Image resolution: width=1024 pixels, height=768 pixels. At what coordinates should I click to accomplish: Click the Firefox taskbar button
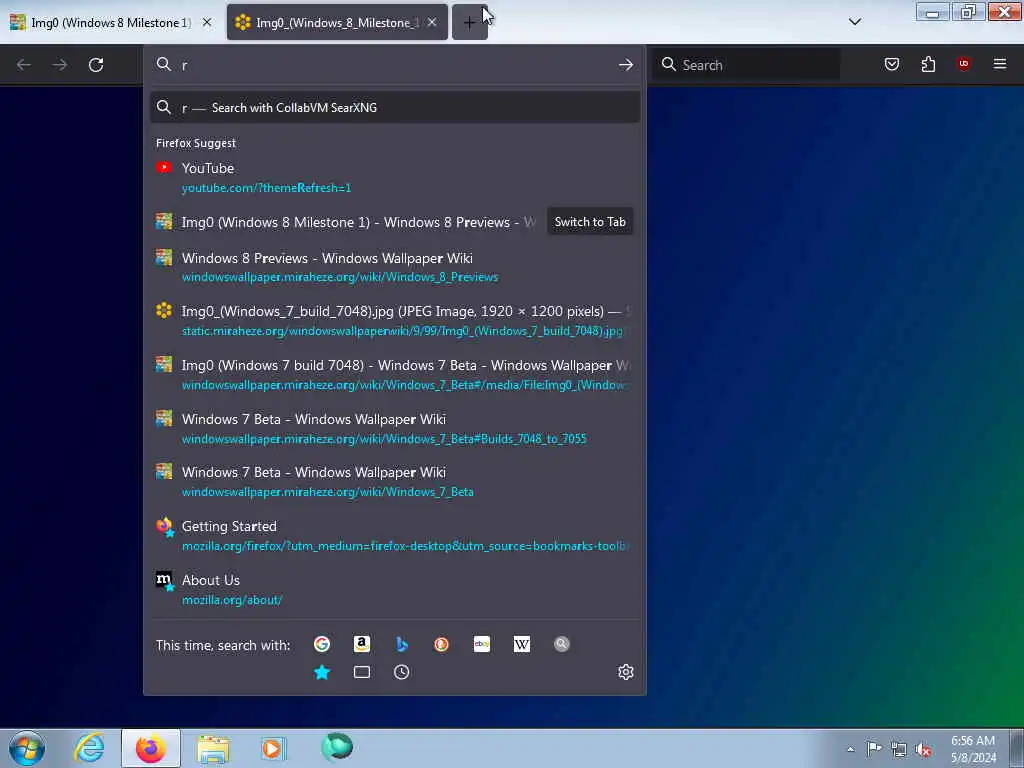tap(151, 748)
